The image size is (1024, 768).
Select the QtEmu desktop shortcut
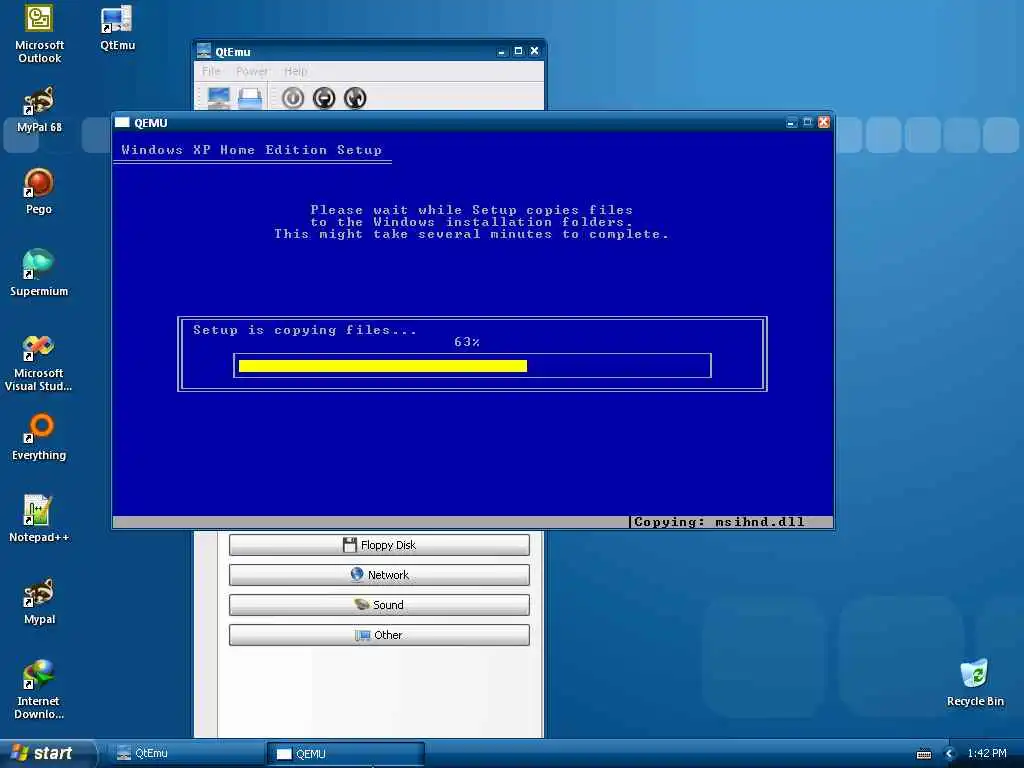coord(118,28)
